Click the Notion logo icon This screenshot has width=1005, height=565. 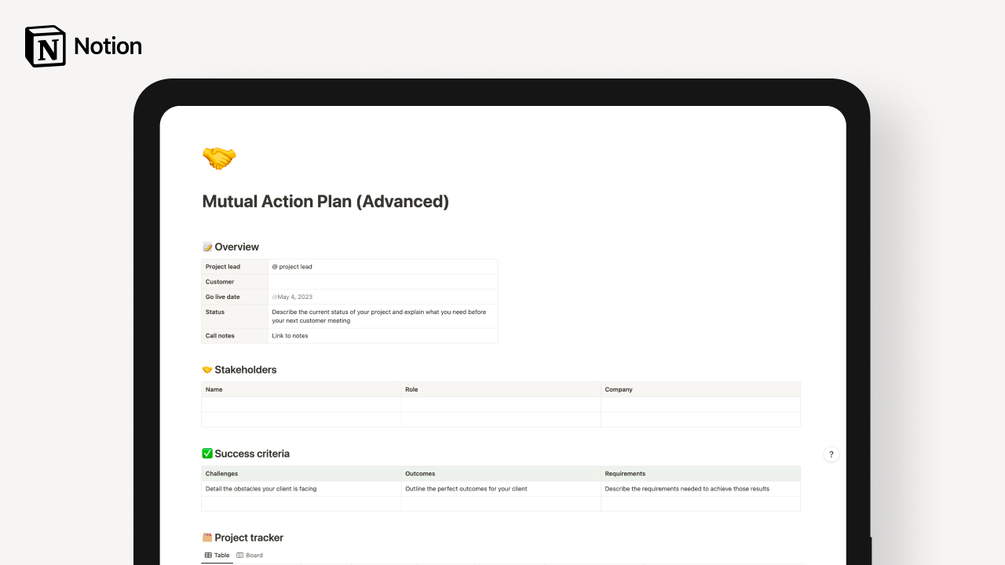(45, 46)
